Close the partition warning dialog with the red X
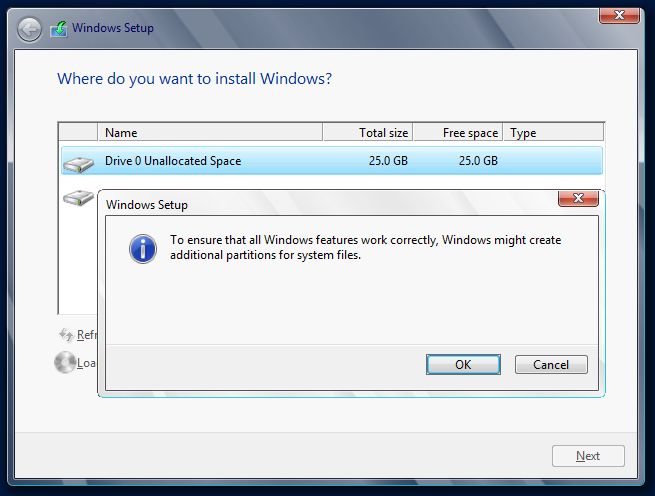 click(x=578, y=199)
